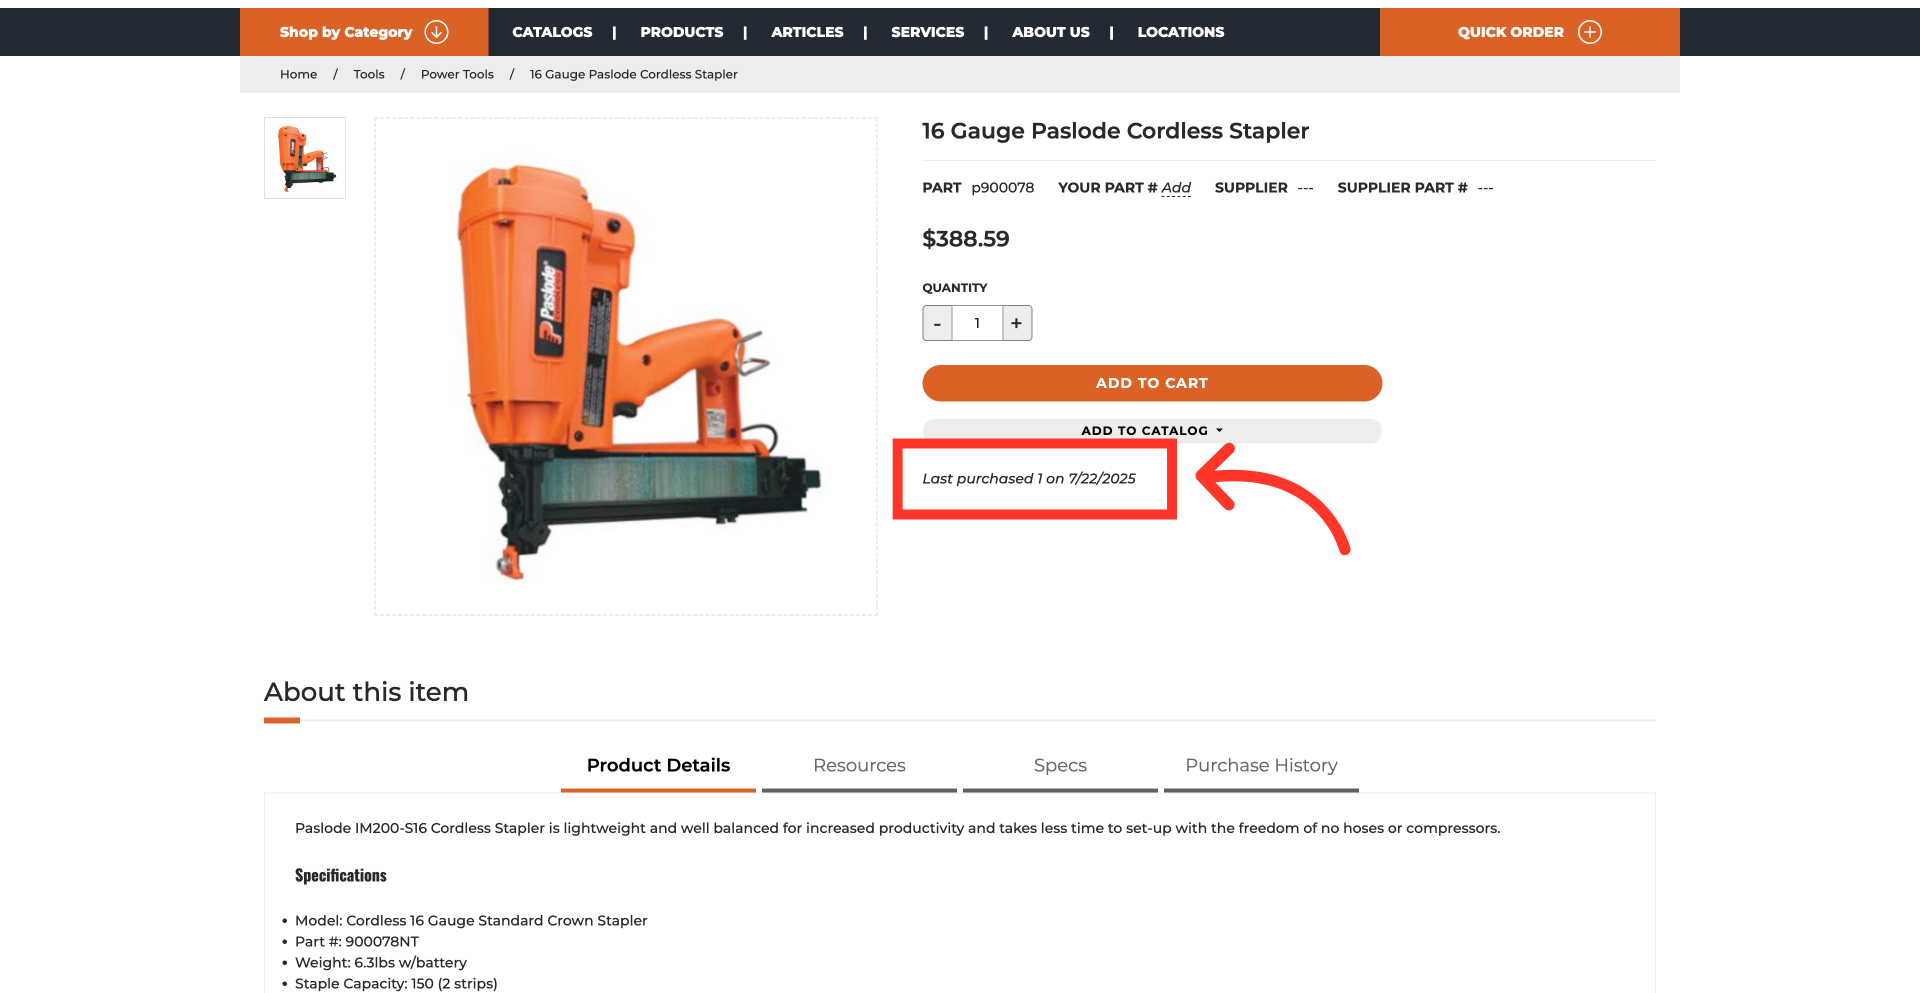Select the stapler thumbnail image
The height and width of the screenshot is (993, 1920).
pos(305,158)
